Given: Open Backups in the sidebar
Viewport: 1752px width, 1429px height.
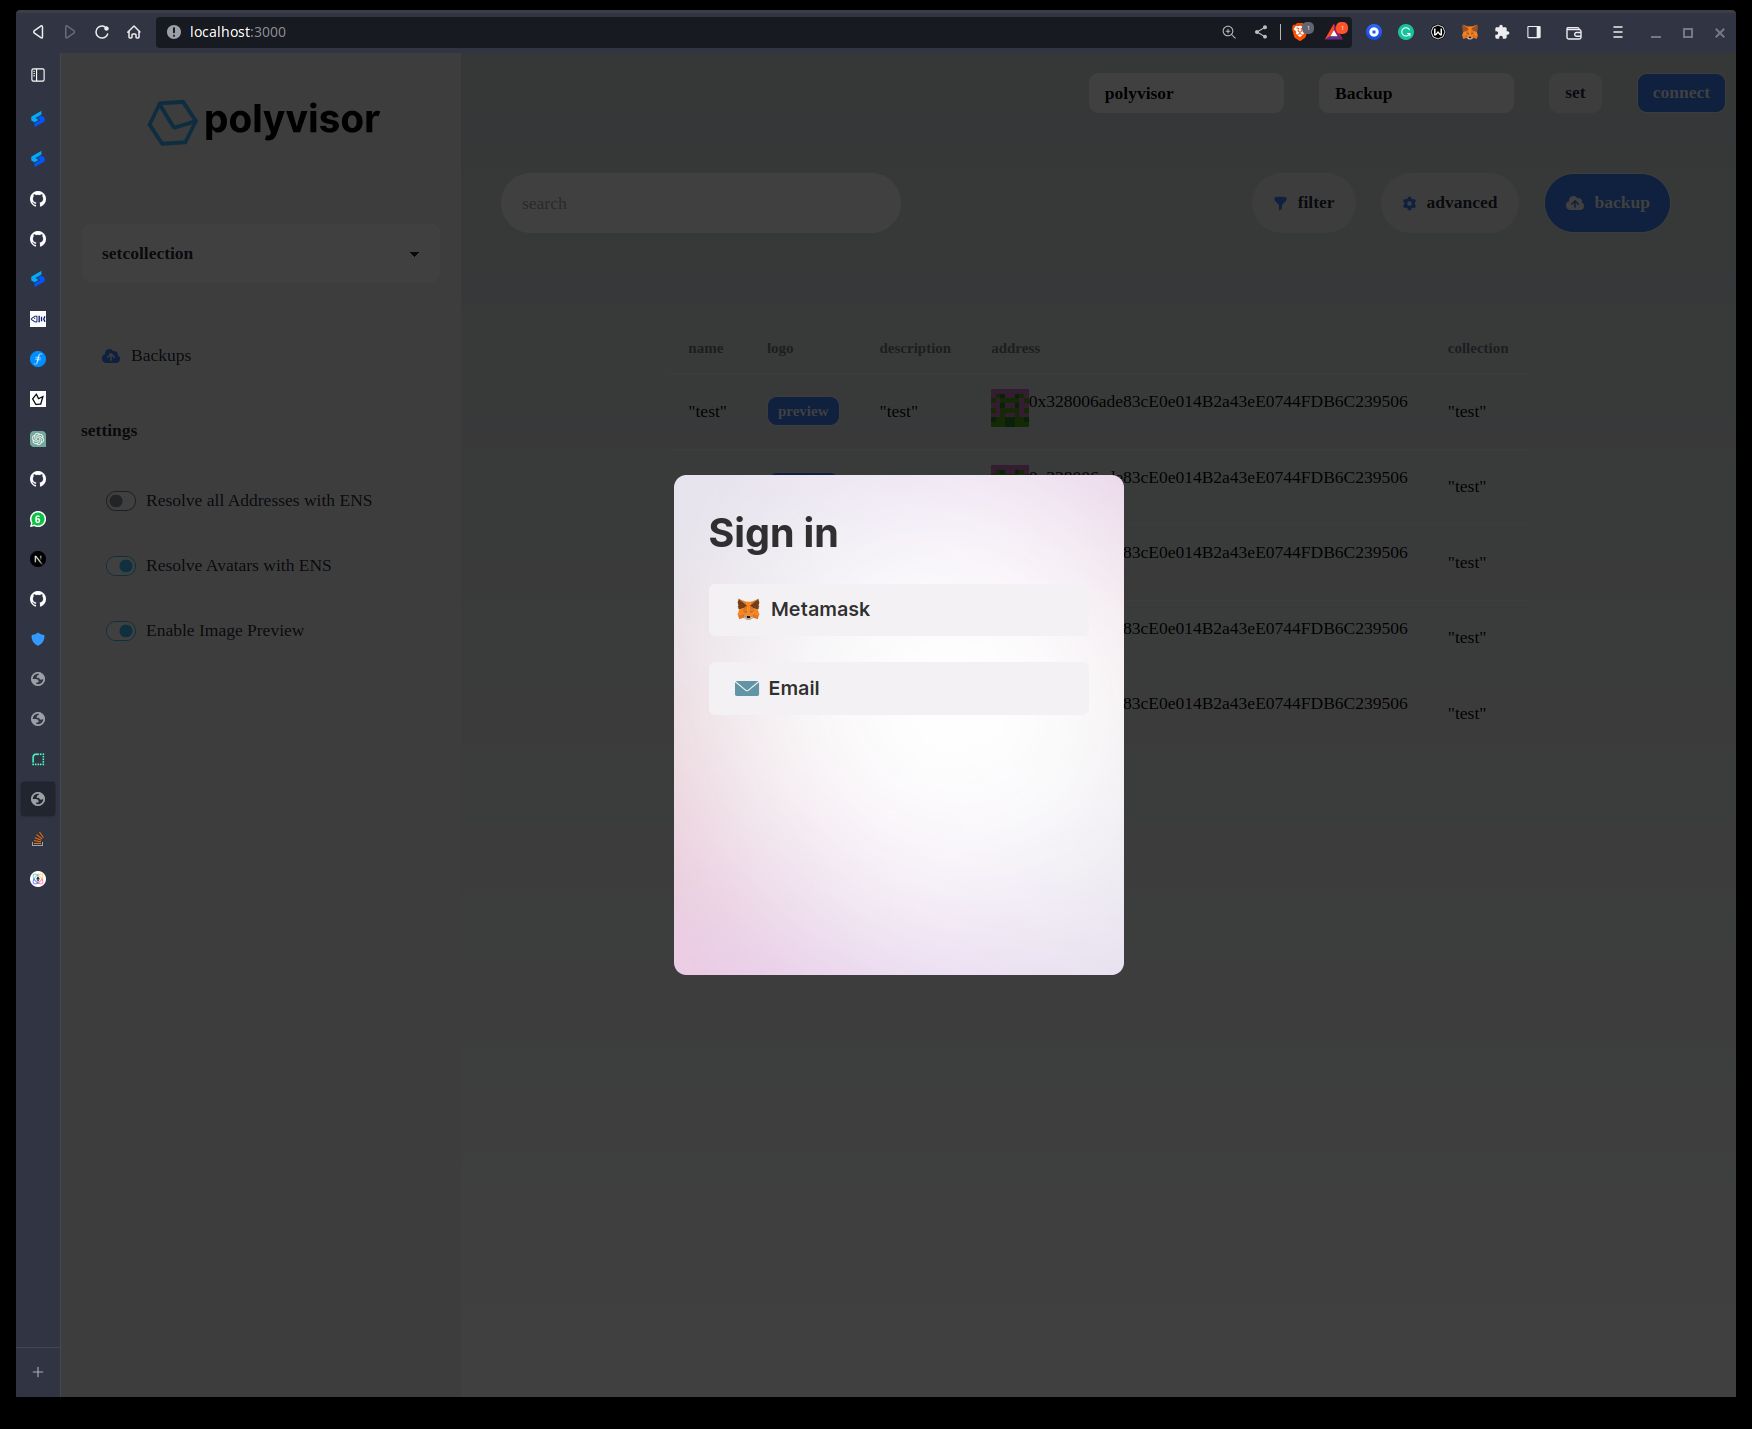Looking at the screenshot, I should click(147, 356).
